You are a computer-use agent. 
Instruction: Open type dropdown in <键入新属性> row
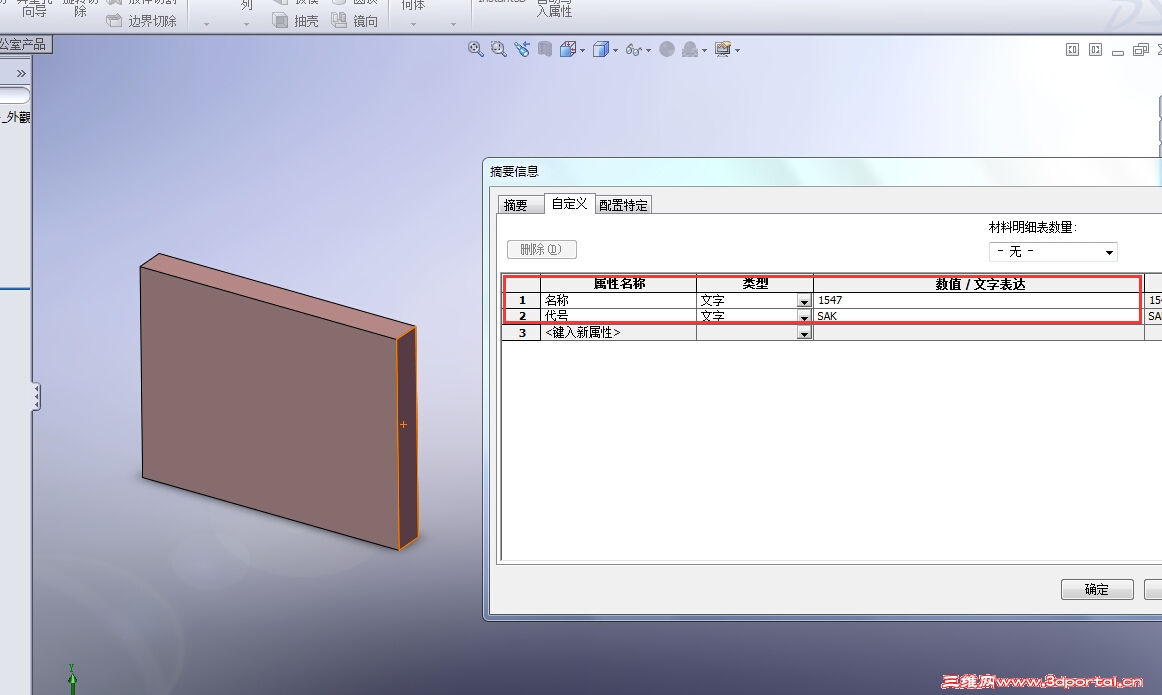tap(804, 333)
